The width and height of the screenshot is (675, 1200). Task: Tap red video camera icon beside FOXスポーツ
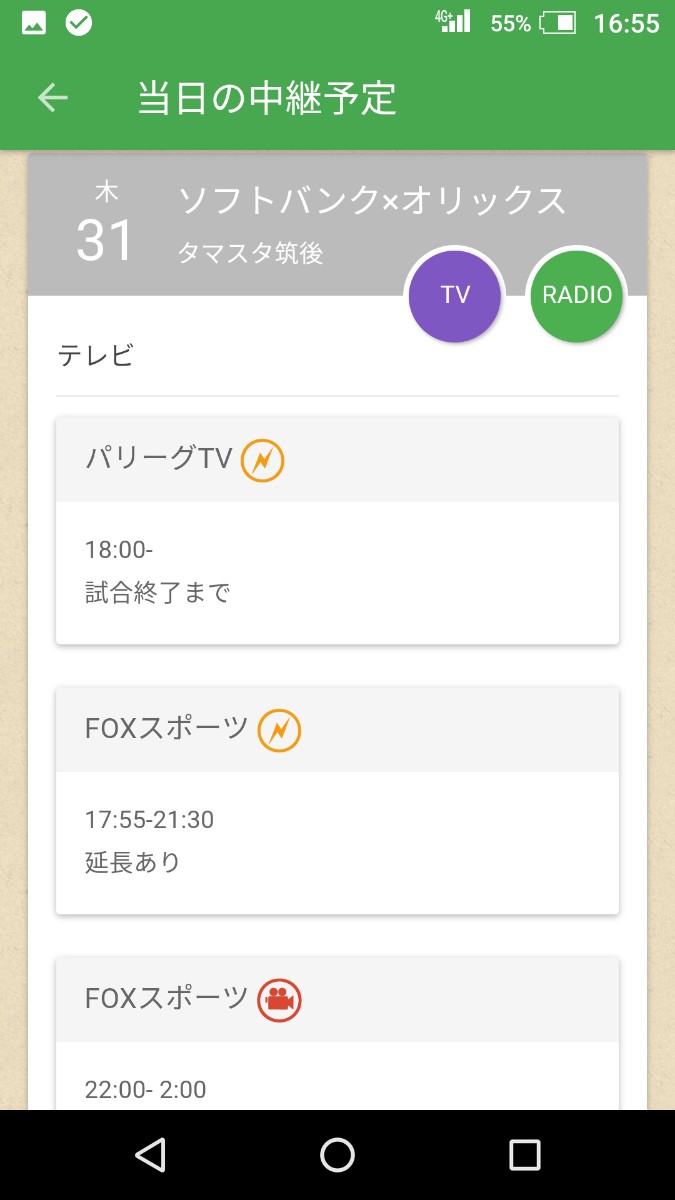[279, 1000]
